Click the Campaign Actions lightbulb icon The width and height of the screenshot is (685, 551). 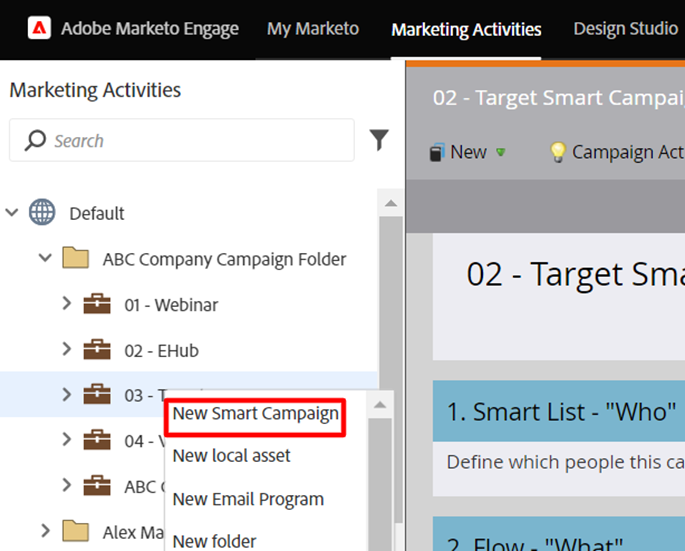tap(558, 152)
